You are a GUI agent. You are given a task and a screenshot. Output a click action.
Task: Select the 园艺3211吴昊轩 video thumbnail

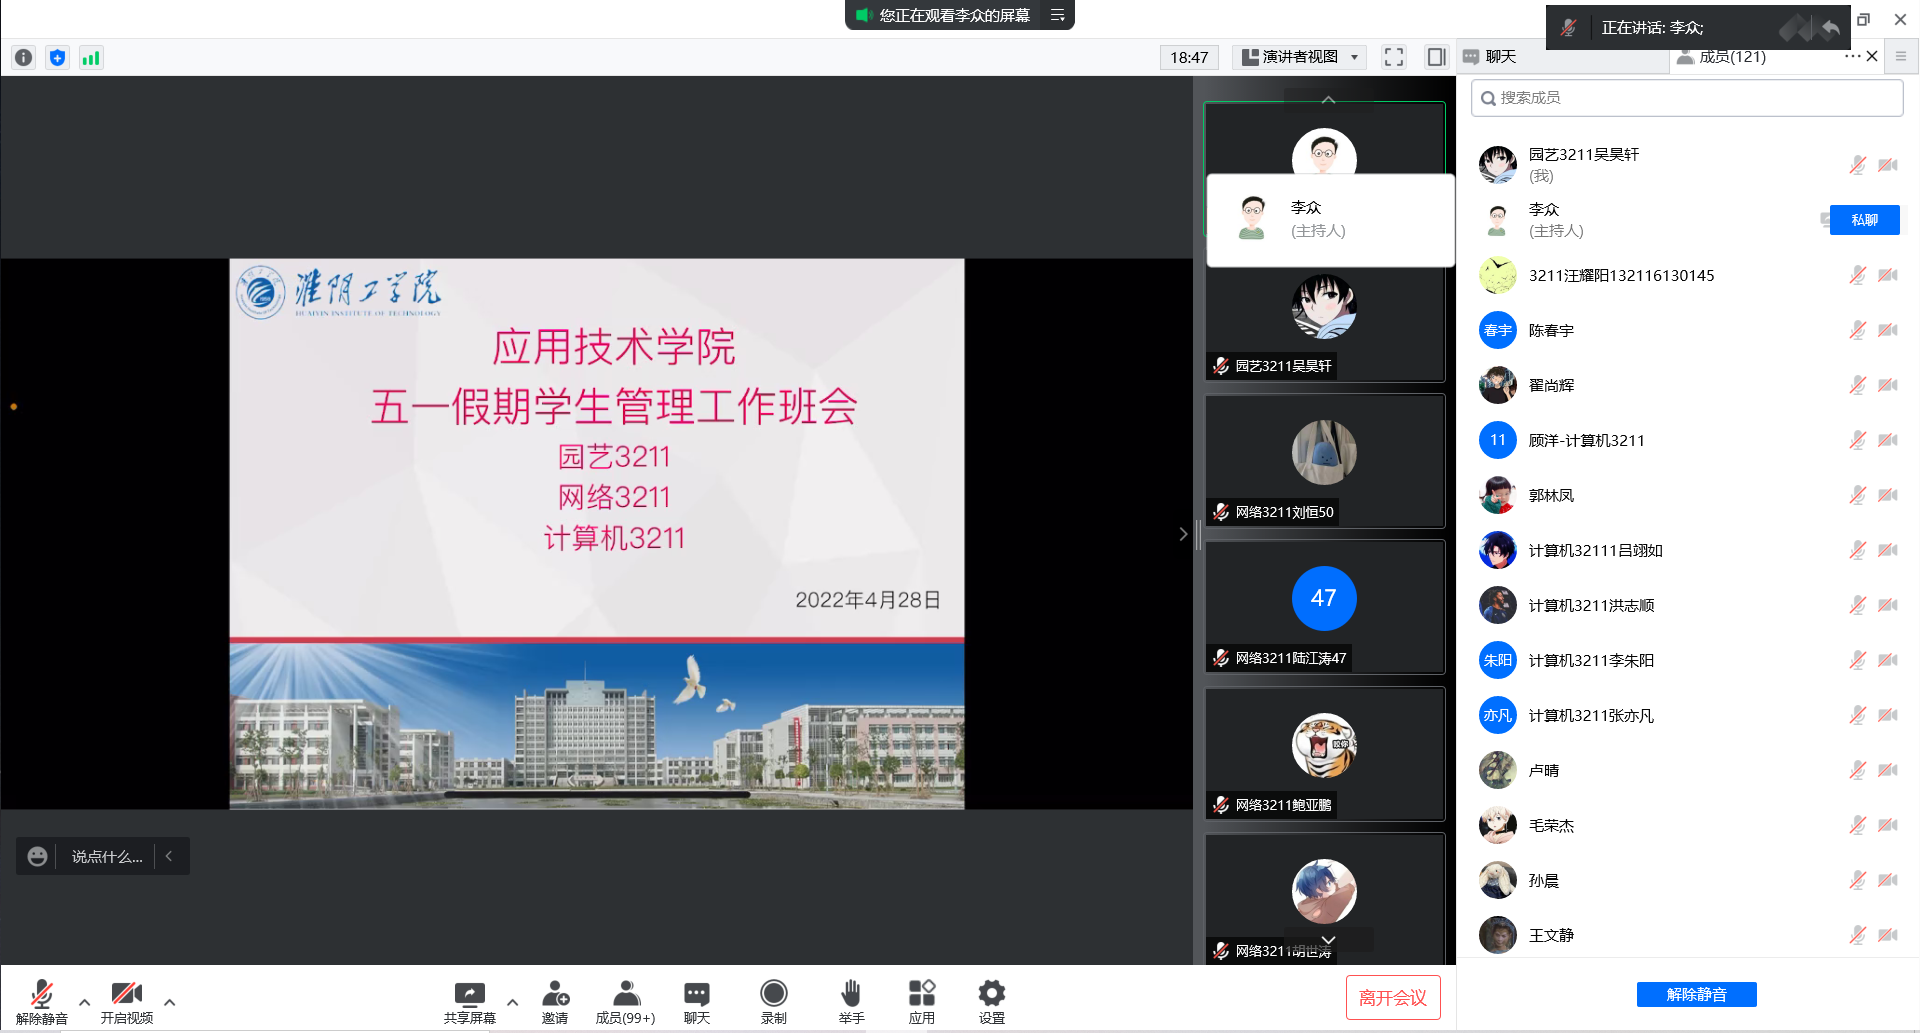click(x=1324, y=323)
